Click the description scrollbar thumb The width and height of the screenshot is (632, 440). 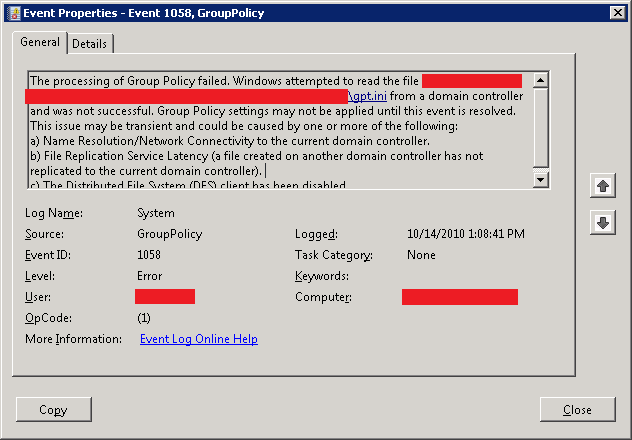[x=540, y=127]
